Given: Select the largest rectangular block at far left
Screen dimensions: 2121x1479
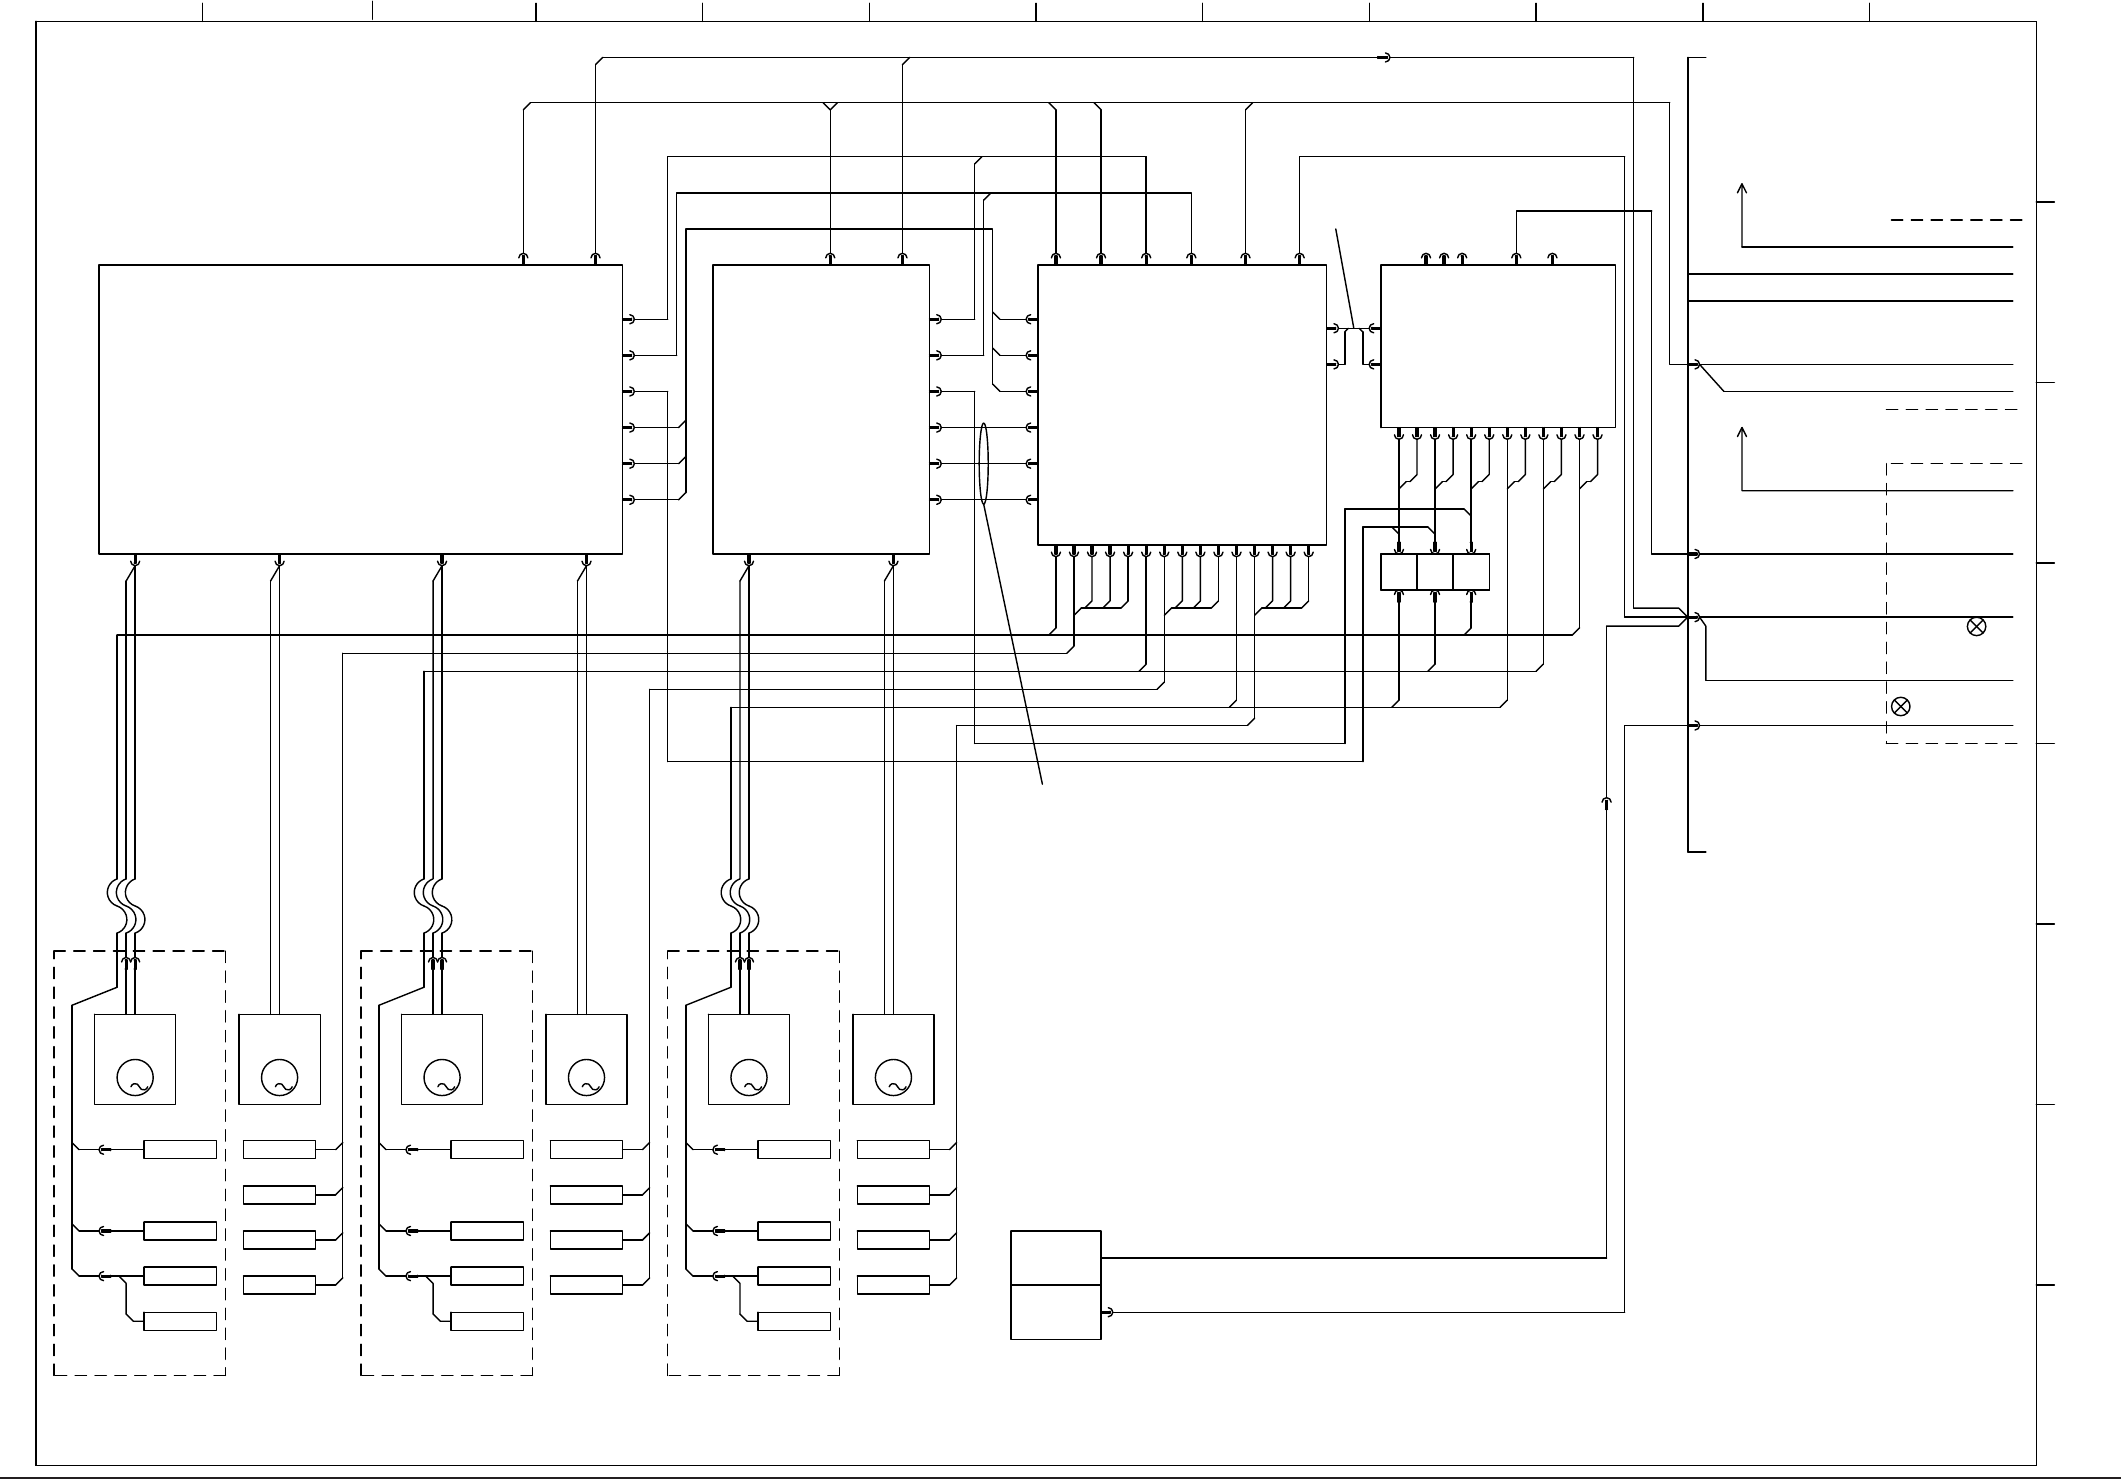Looking at the screenshot, I should pos(360,409).
